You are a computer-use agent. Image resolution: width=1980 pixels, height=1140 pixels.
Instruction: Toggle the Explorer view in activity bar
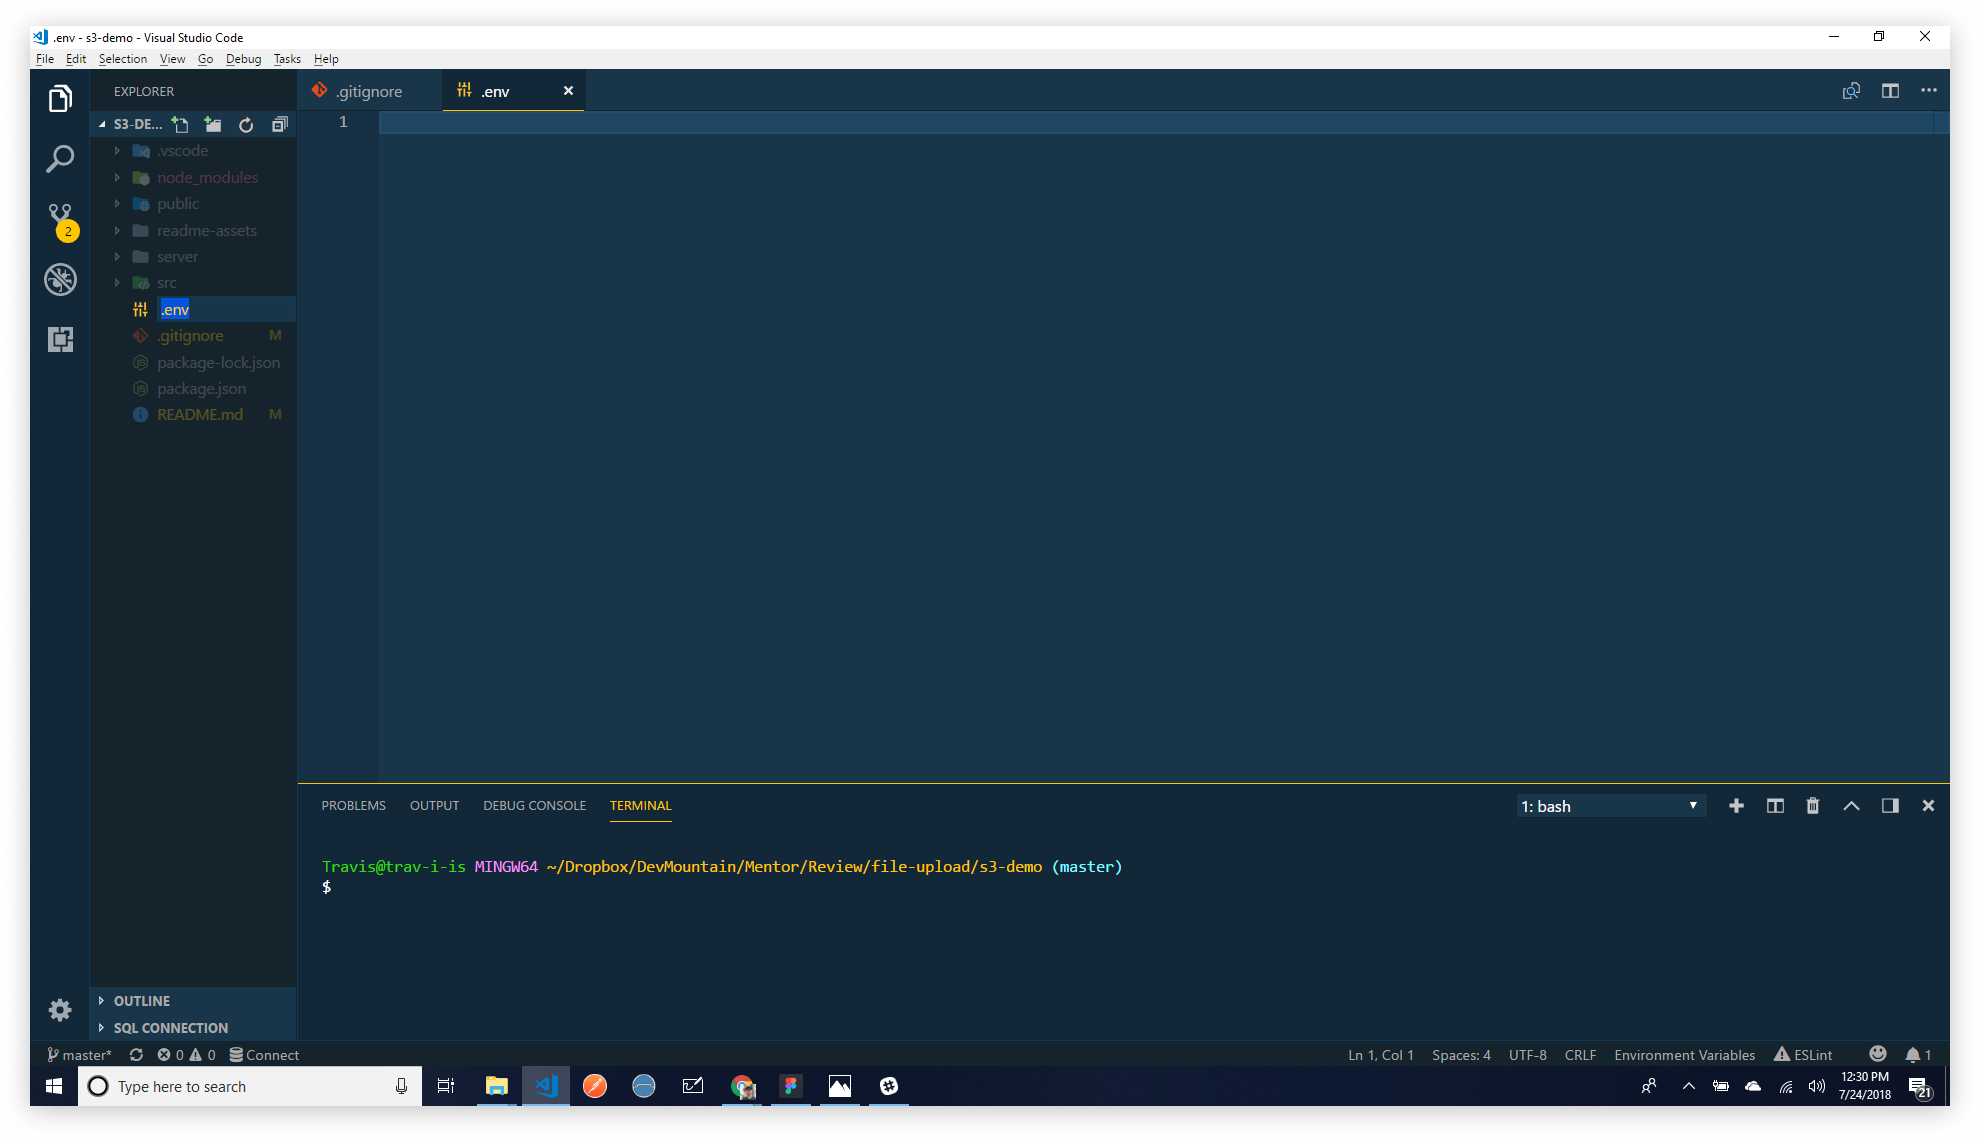[x=60, y=98]
